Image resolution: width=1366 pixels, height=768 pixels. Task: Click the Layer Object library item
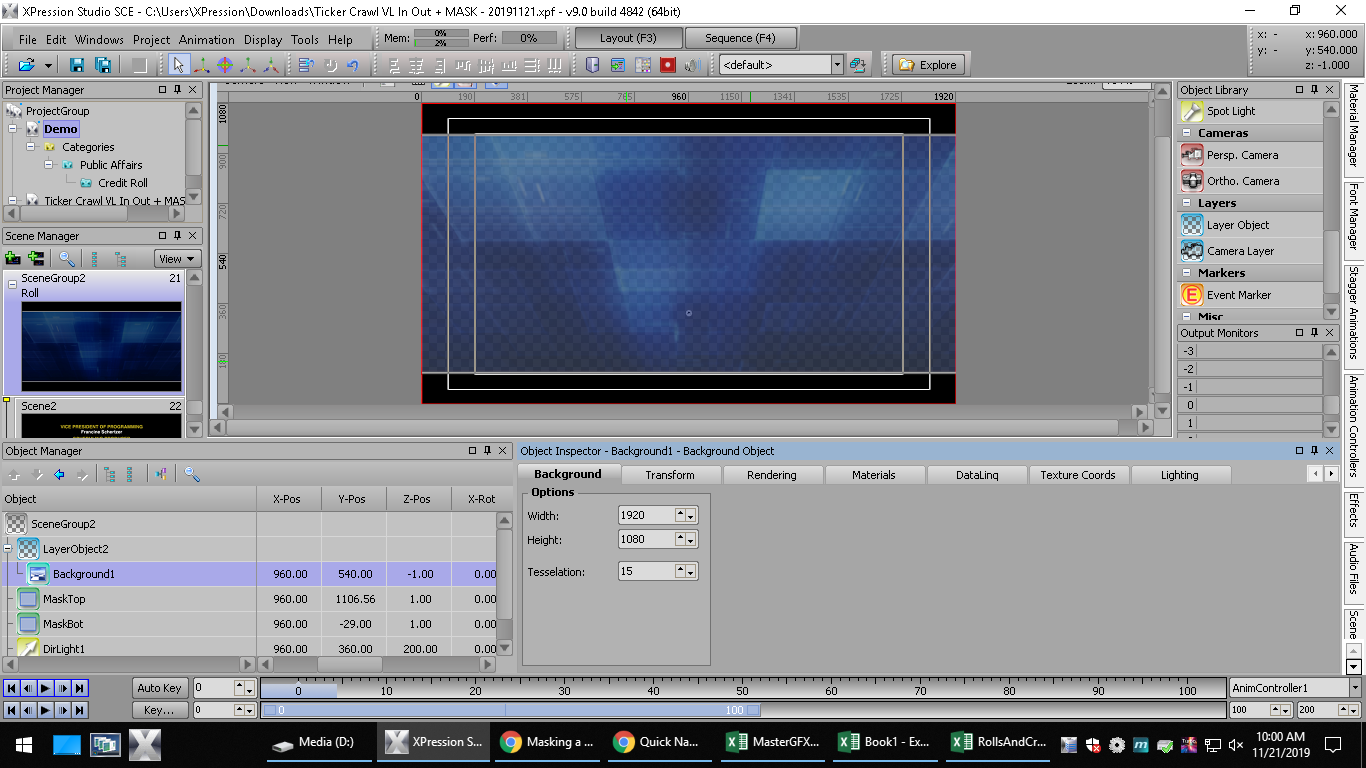(1237, 225)
